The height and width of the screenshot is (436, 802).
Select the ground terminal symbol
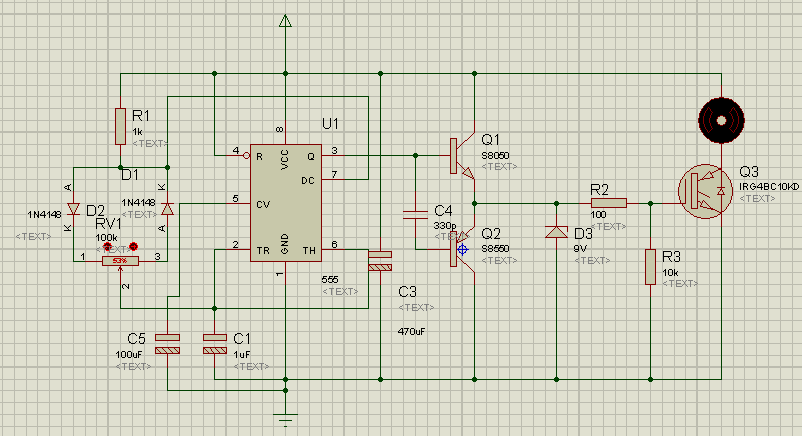(285, 420)
